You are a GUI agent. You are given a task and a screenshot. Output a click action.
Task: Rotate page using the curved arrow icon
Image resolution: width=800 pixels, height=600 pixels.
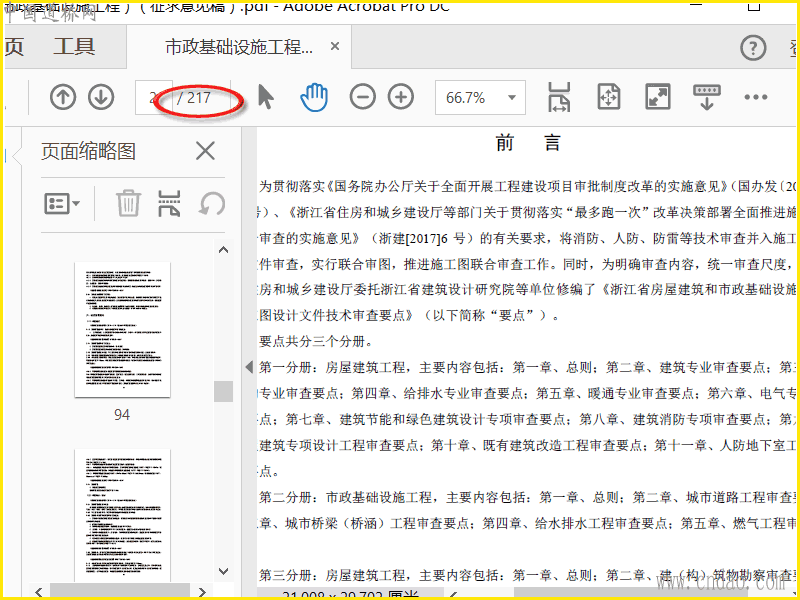[x=212, y=203]
